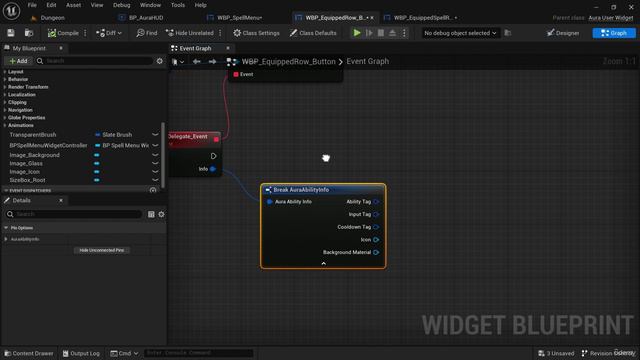Image resolution: width=640 pixels, height=360 pixels.
Task: Select the TransparentBrush variable
Action: (x=33, y=135)
